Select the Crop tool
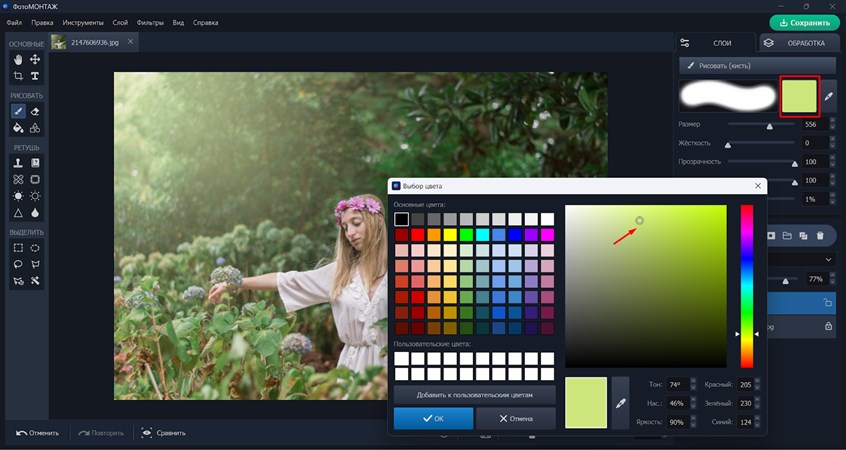846x450 pixels. click(x=18, y=76)
